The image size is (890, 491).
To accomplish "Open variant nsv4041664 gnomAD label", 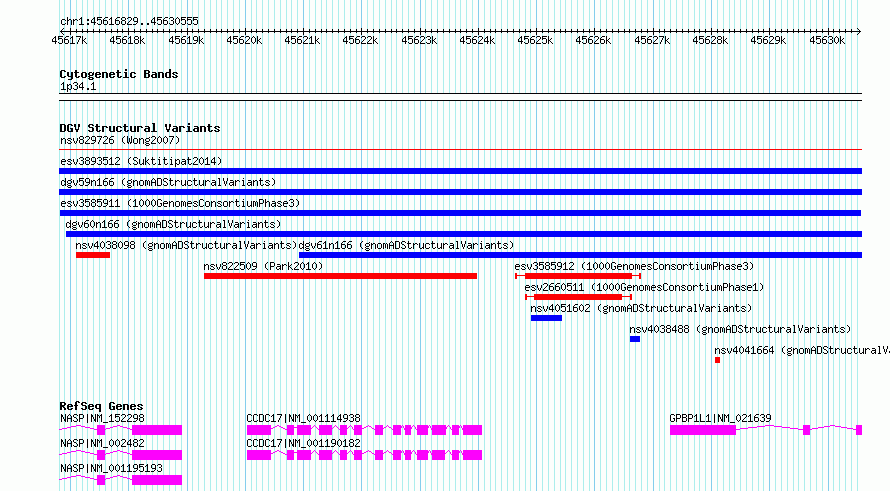I will pyautogui.click(x=801, y=350).
